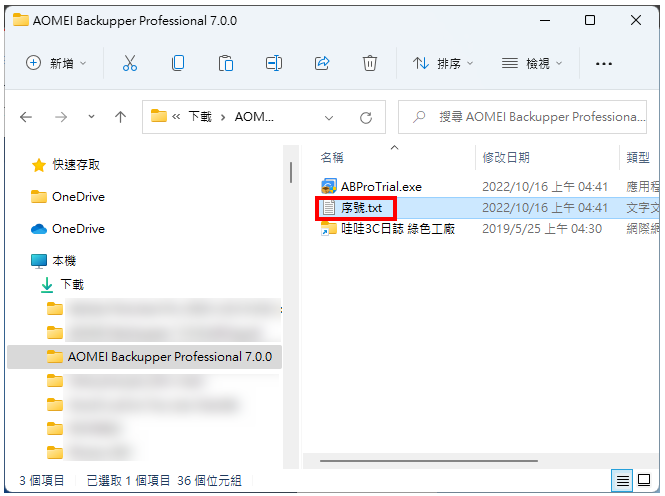The image size is (665, 496).
Task: Open the See more three-dots menu
Action: 604,64
